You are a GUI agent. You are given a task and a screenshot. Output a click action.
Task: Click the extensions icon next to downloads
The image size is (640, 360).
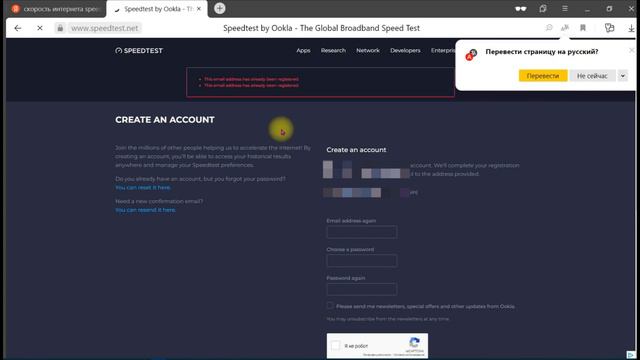coord(609,28)
